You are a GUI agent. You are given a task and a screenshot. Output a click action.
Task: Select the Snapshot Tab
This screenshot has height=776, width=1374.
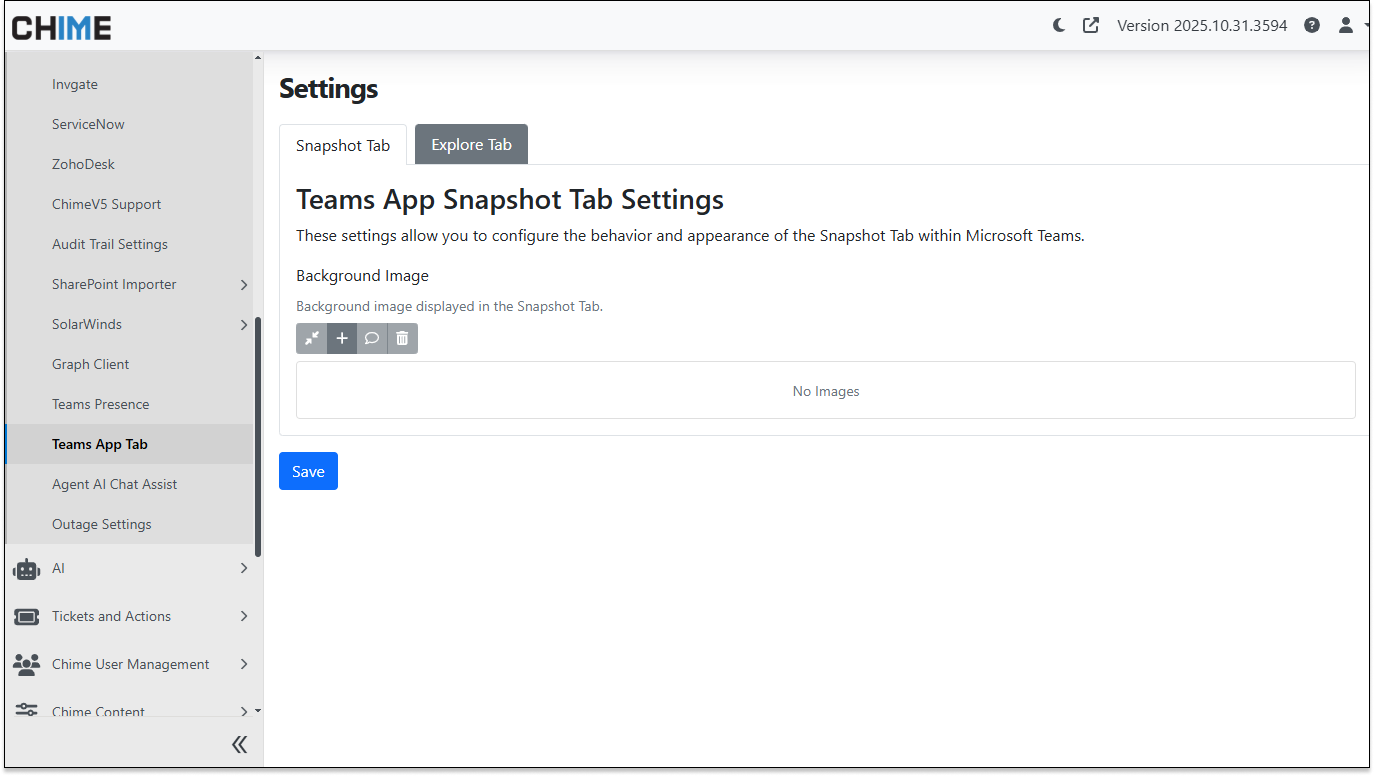343,146
